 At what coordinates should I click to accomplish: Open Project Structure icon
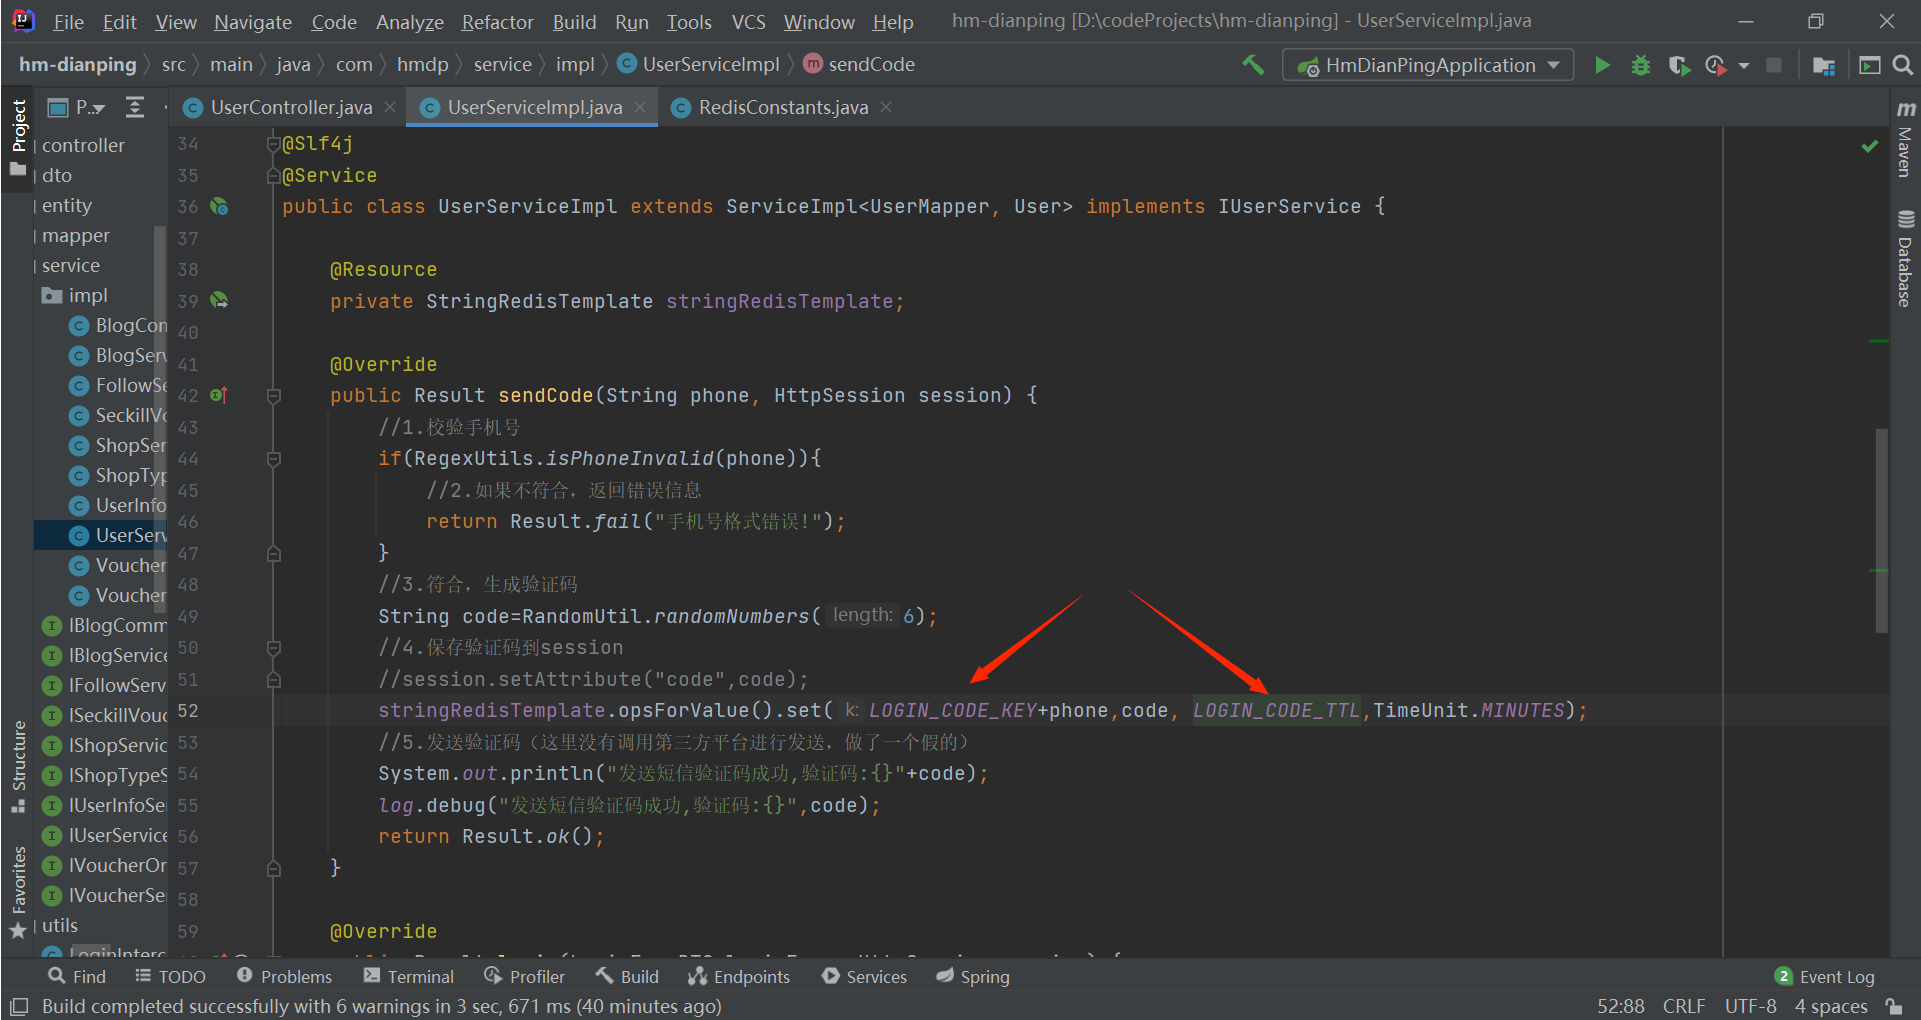pyautogui.click(x=1823, y=65)
